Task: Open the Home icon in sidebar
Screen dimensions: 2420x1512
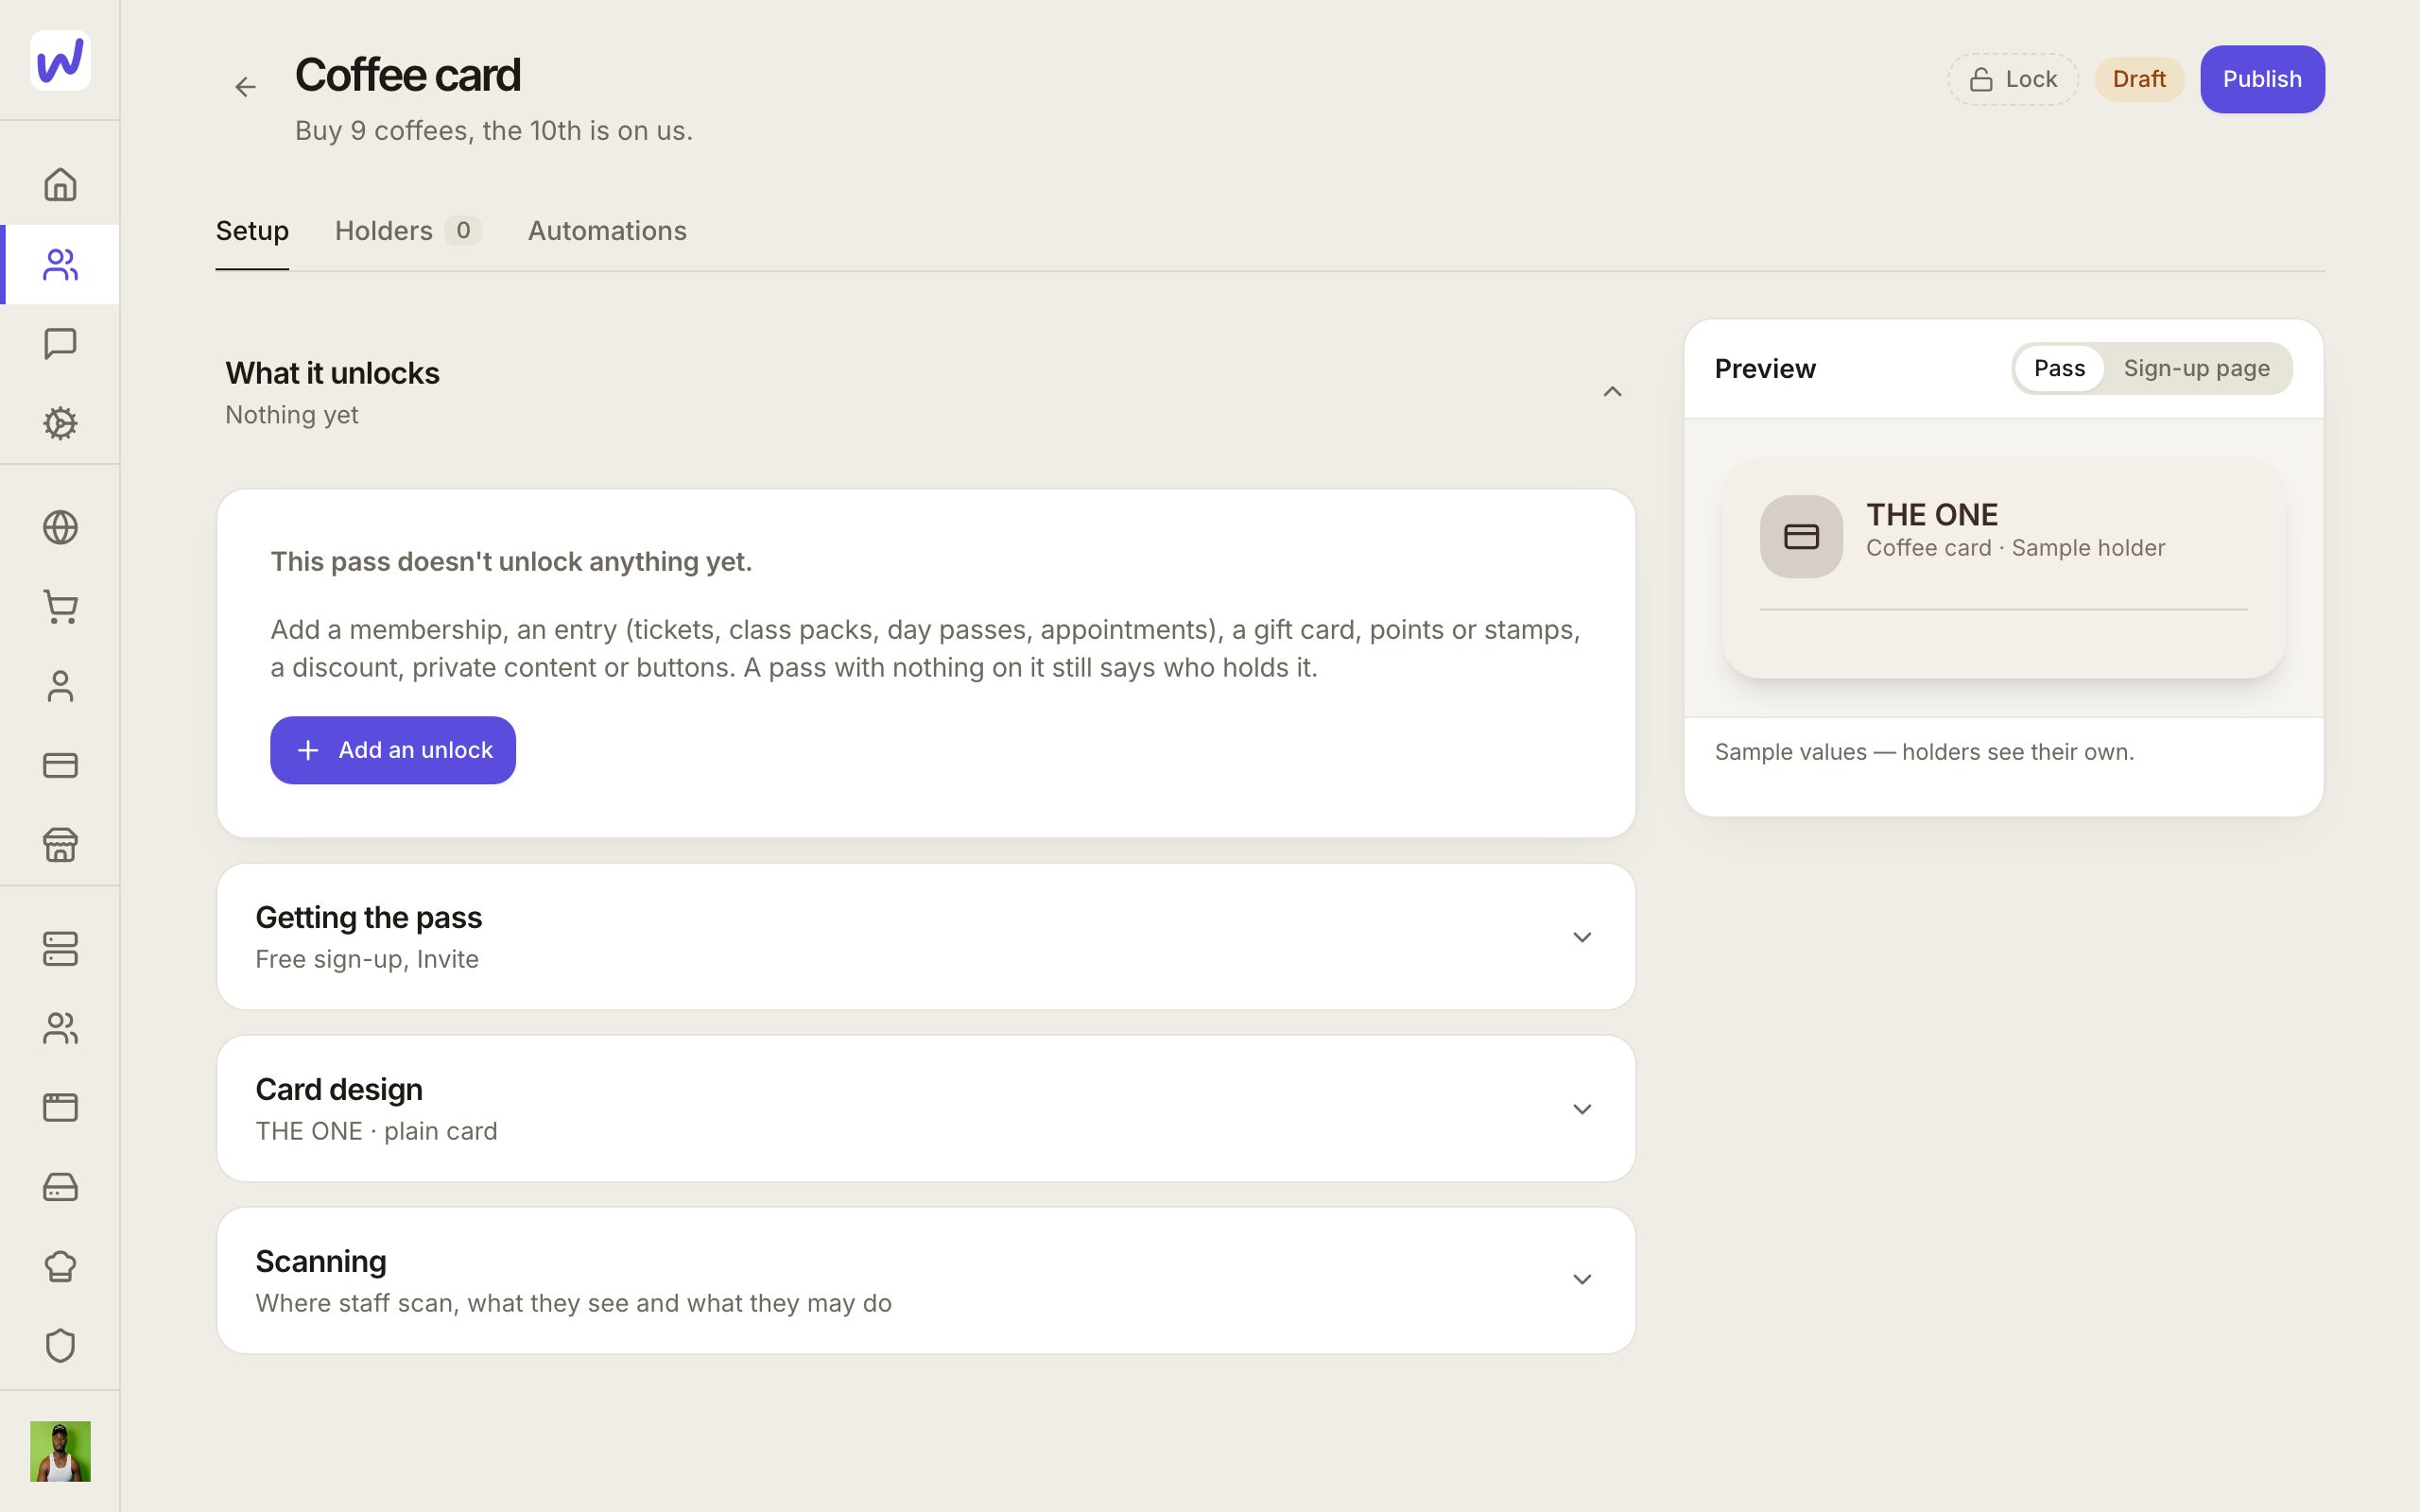Action: pyautogui.click(x=60, y=185)
